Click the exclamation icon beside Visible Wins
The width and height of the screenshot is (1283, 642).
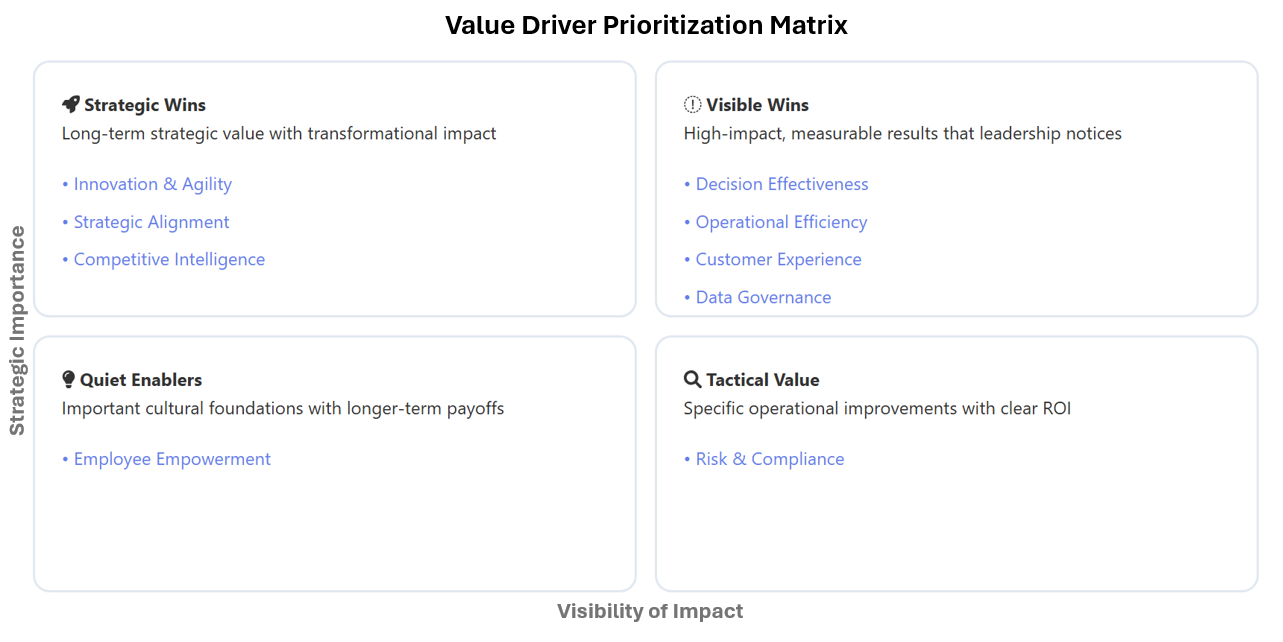pos(692,105)
